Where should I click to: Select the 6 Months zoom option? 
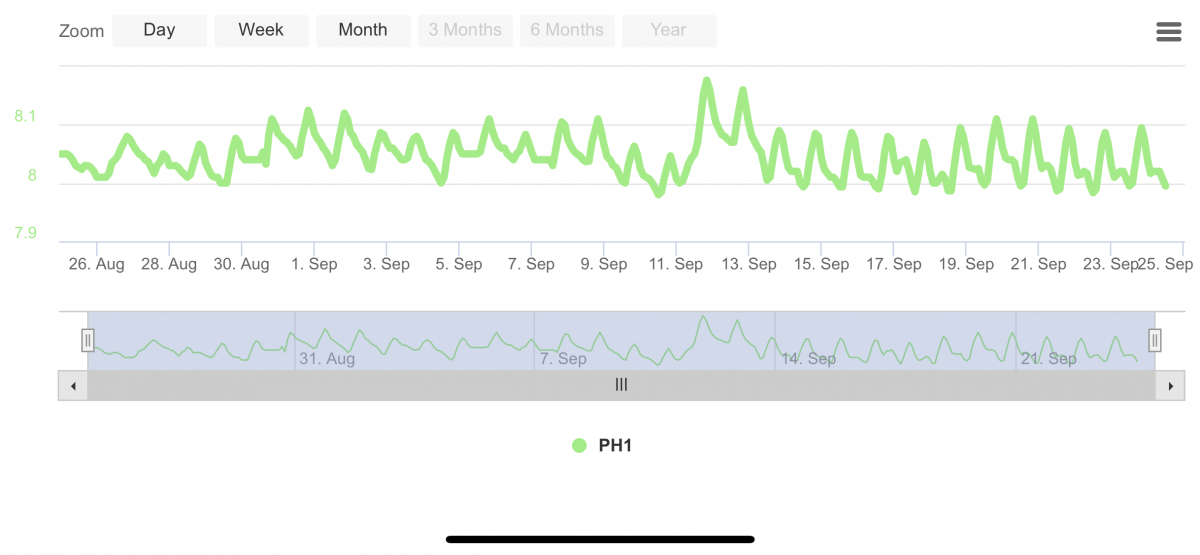click(x=567, y=30)
